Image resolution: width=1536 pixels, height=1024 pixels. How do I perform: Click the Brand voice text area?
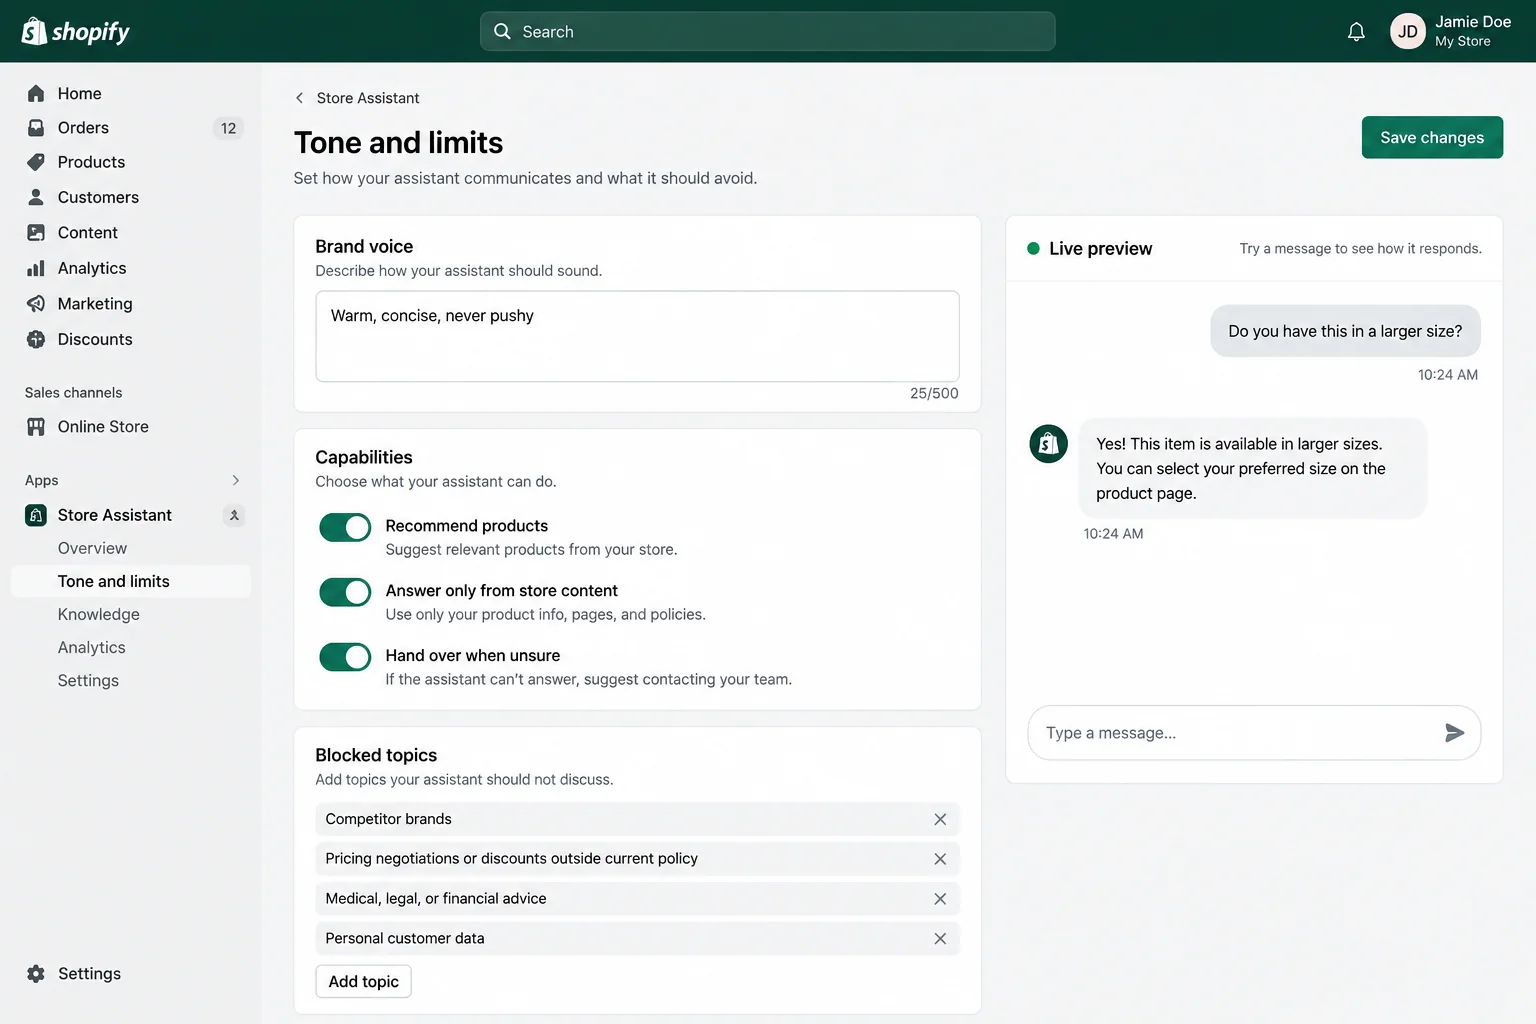637,336
